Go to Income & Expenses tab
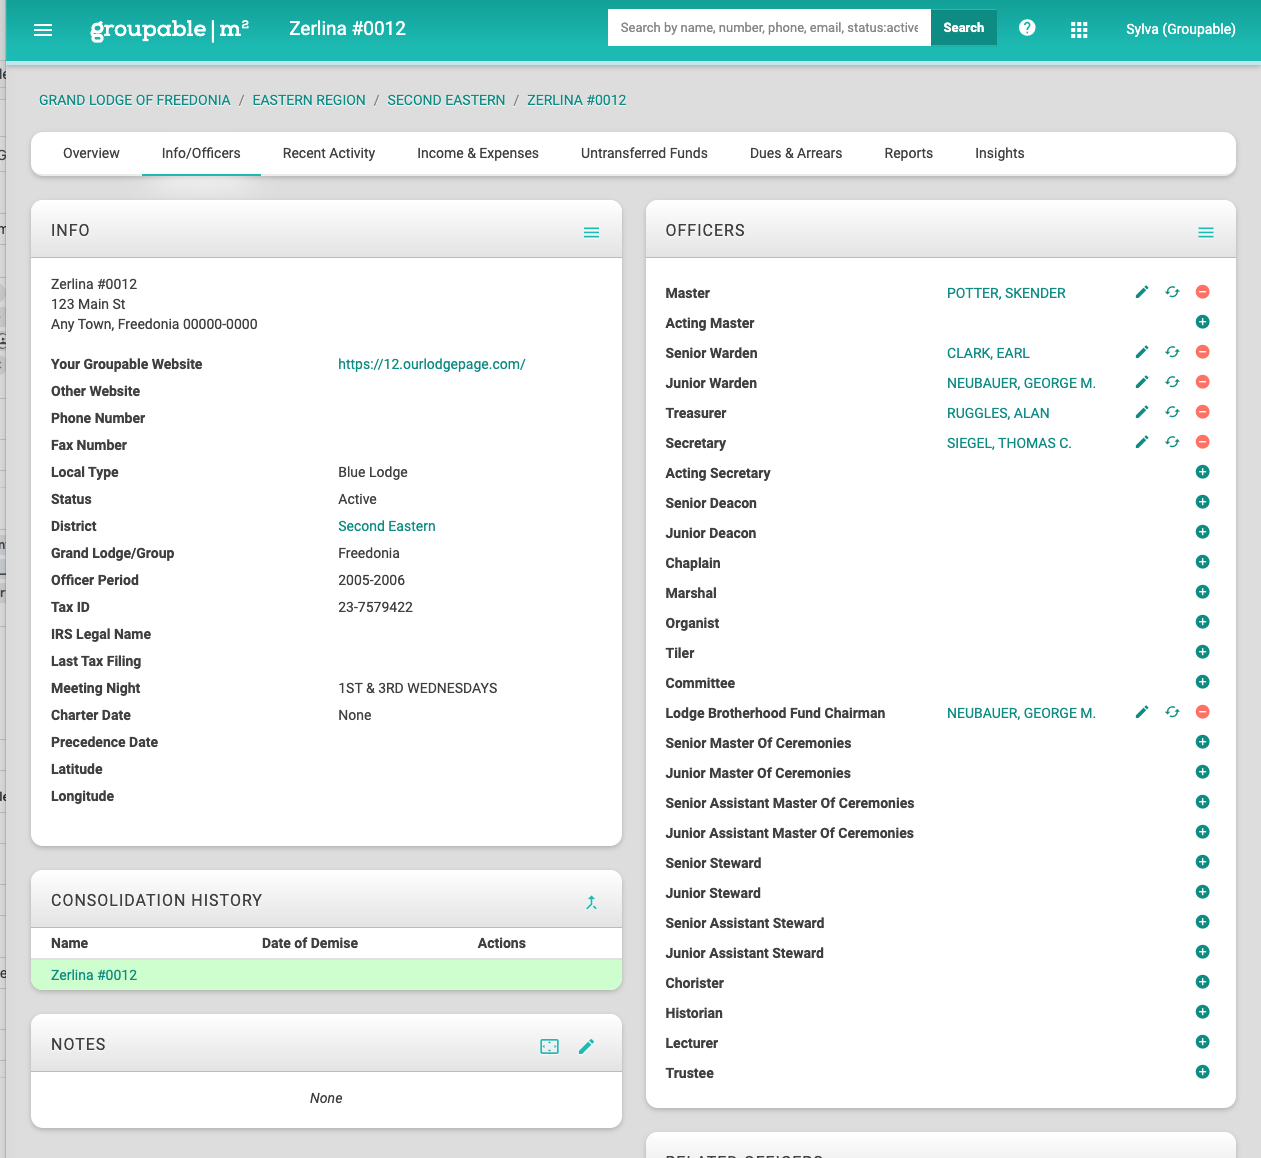This screenshot has width=1261, height=1158. point(478,153)
